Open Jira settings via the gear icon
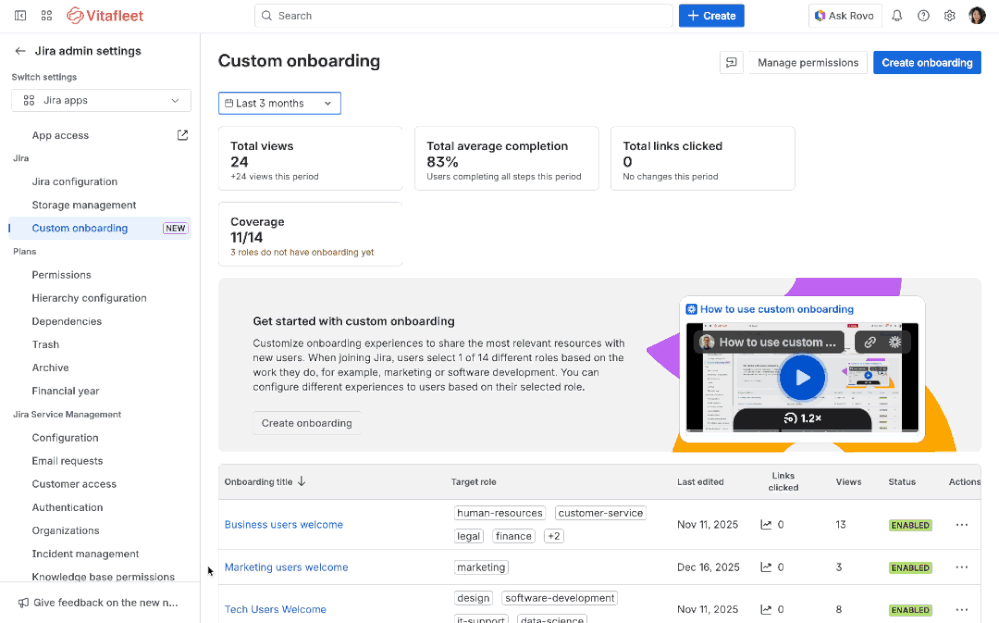This screenshot has width=999, height=623. 949,15
